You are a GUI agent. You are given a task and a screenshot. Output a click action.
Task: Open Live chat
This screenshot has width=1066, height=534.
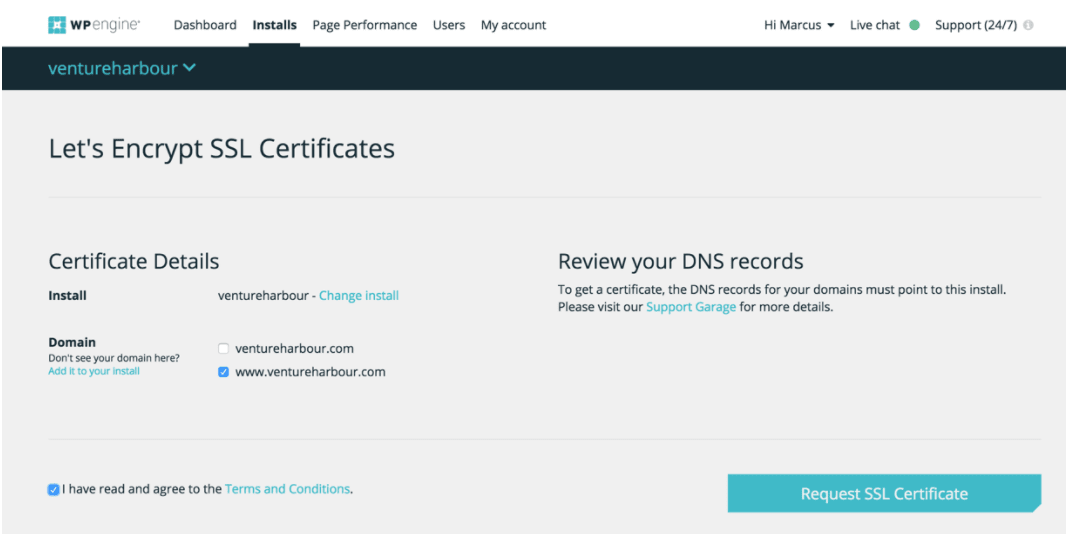875,25
